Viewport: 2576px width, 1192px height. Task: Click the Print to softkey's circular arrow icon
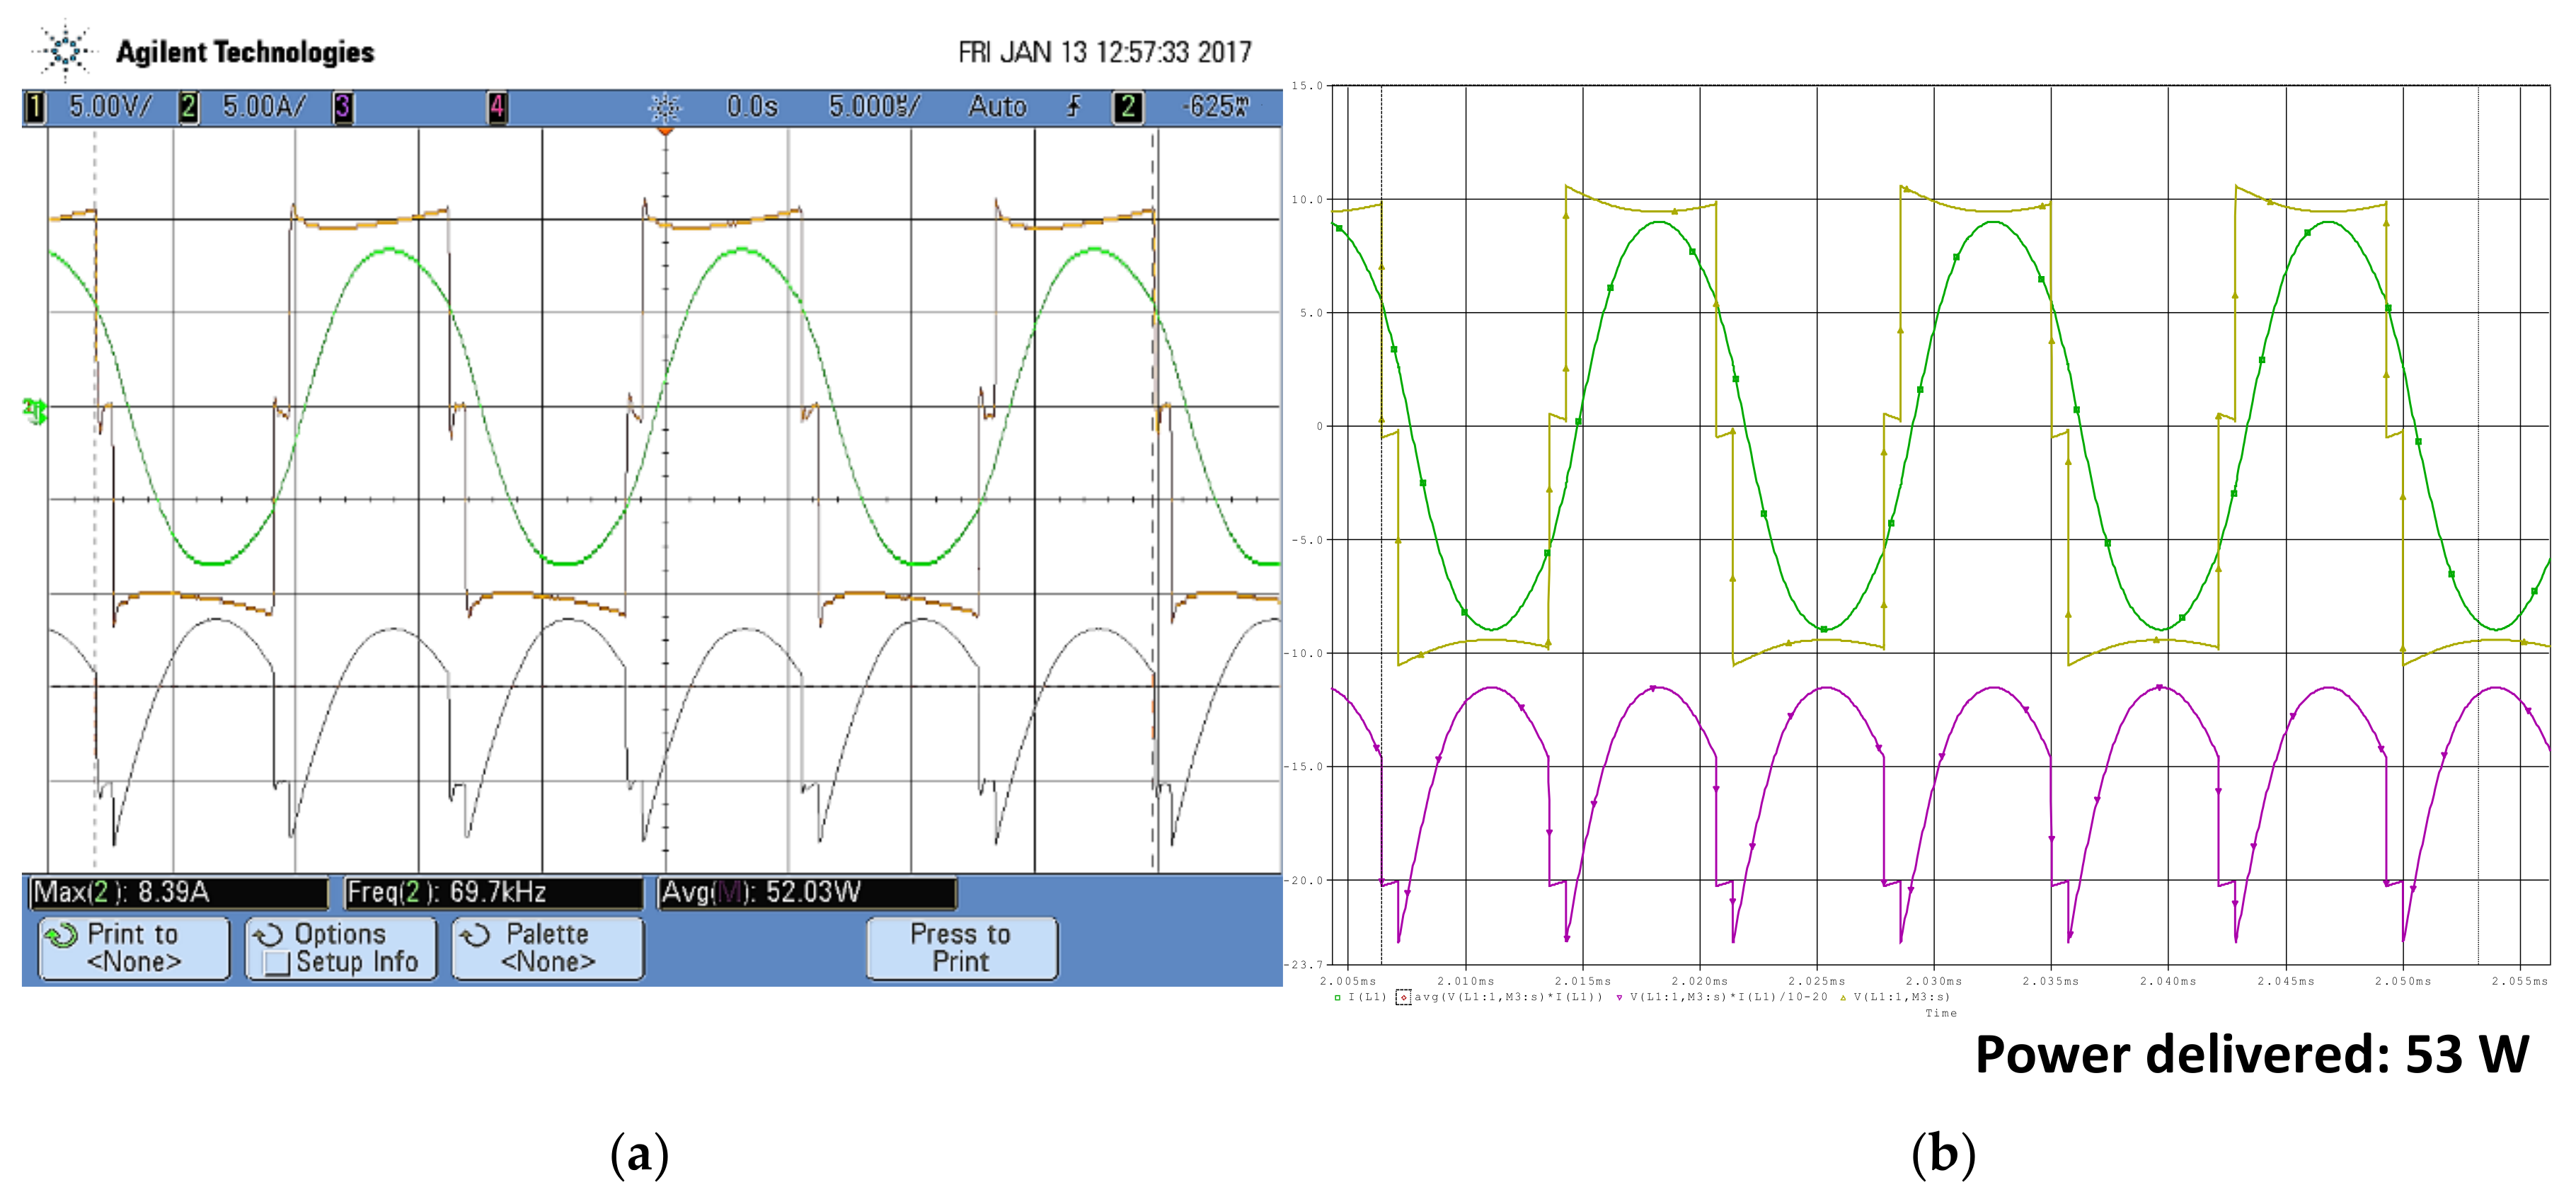(x=61, y=936)
